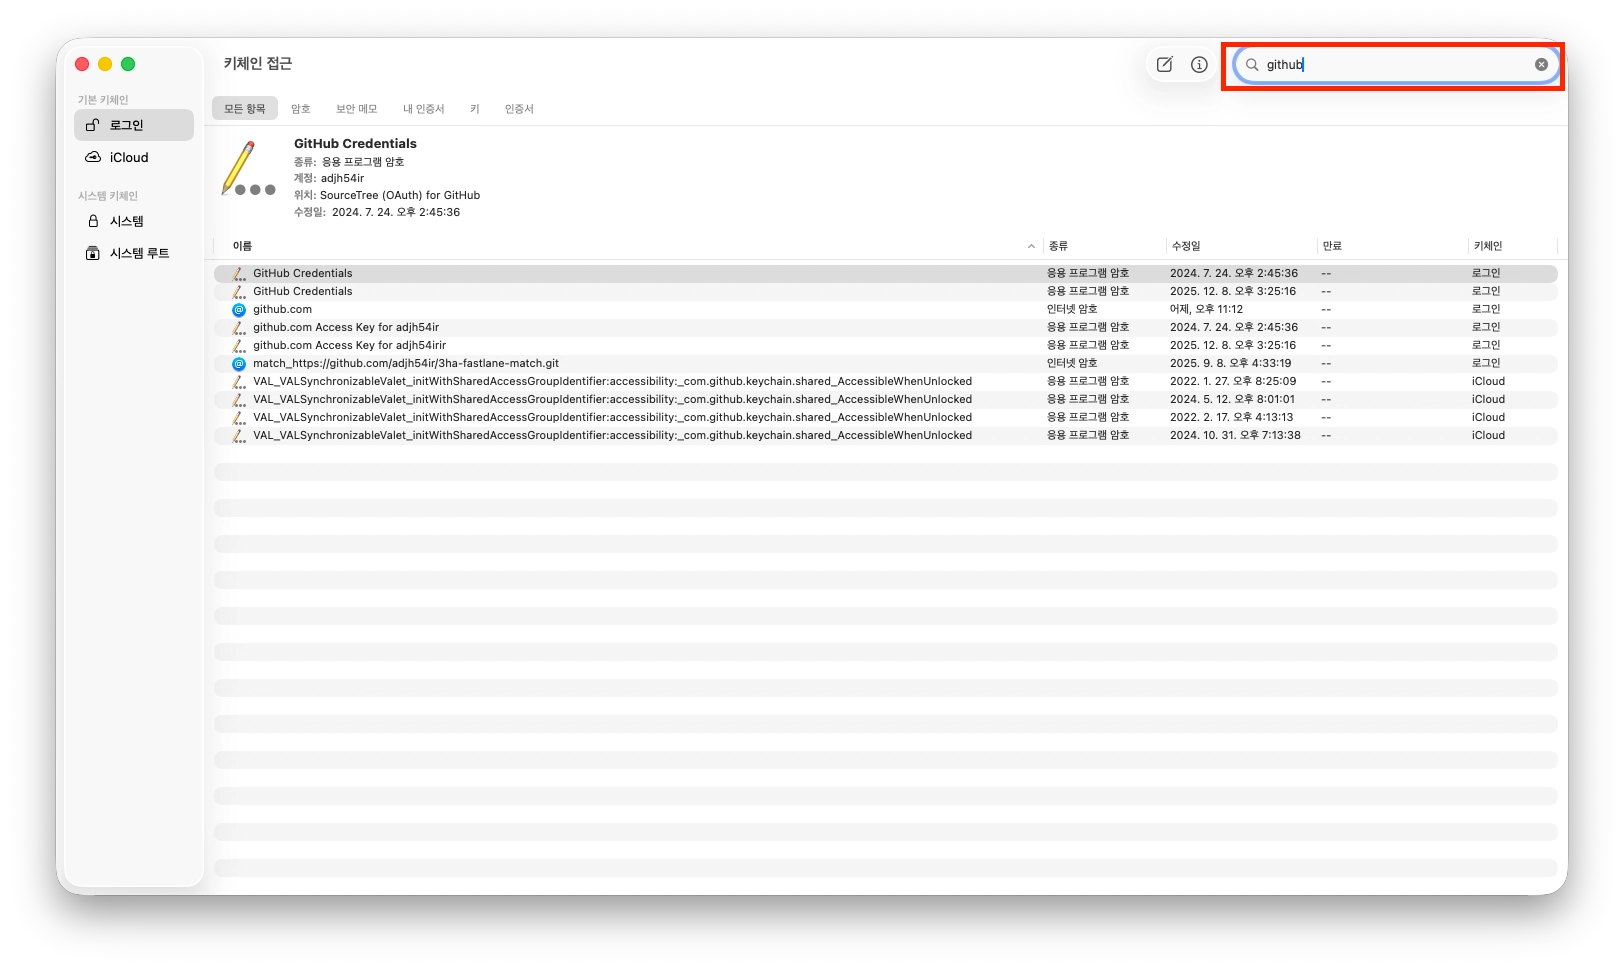Click the date "2024. 10. 31. 오후 7:13:38"

pyautogui.click(x=1235, y=435)
